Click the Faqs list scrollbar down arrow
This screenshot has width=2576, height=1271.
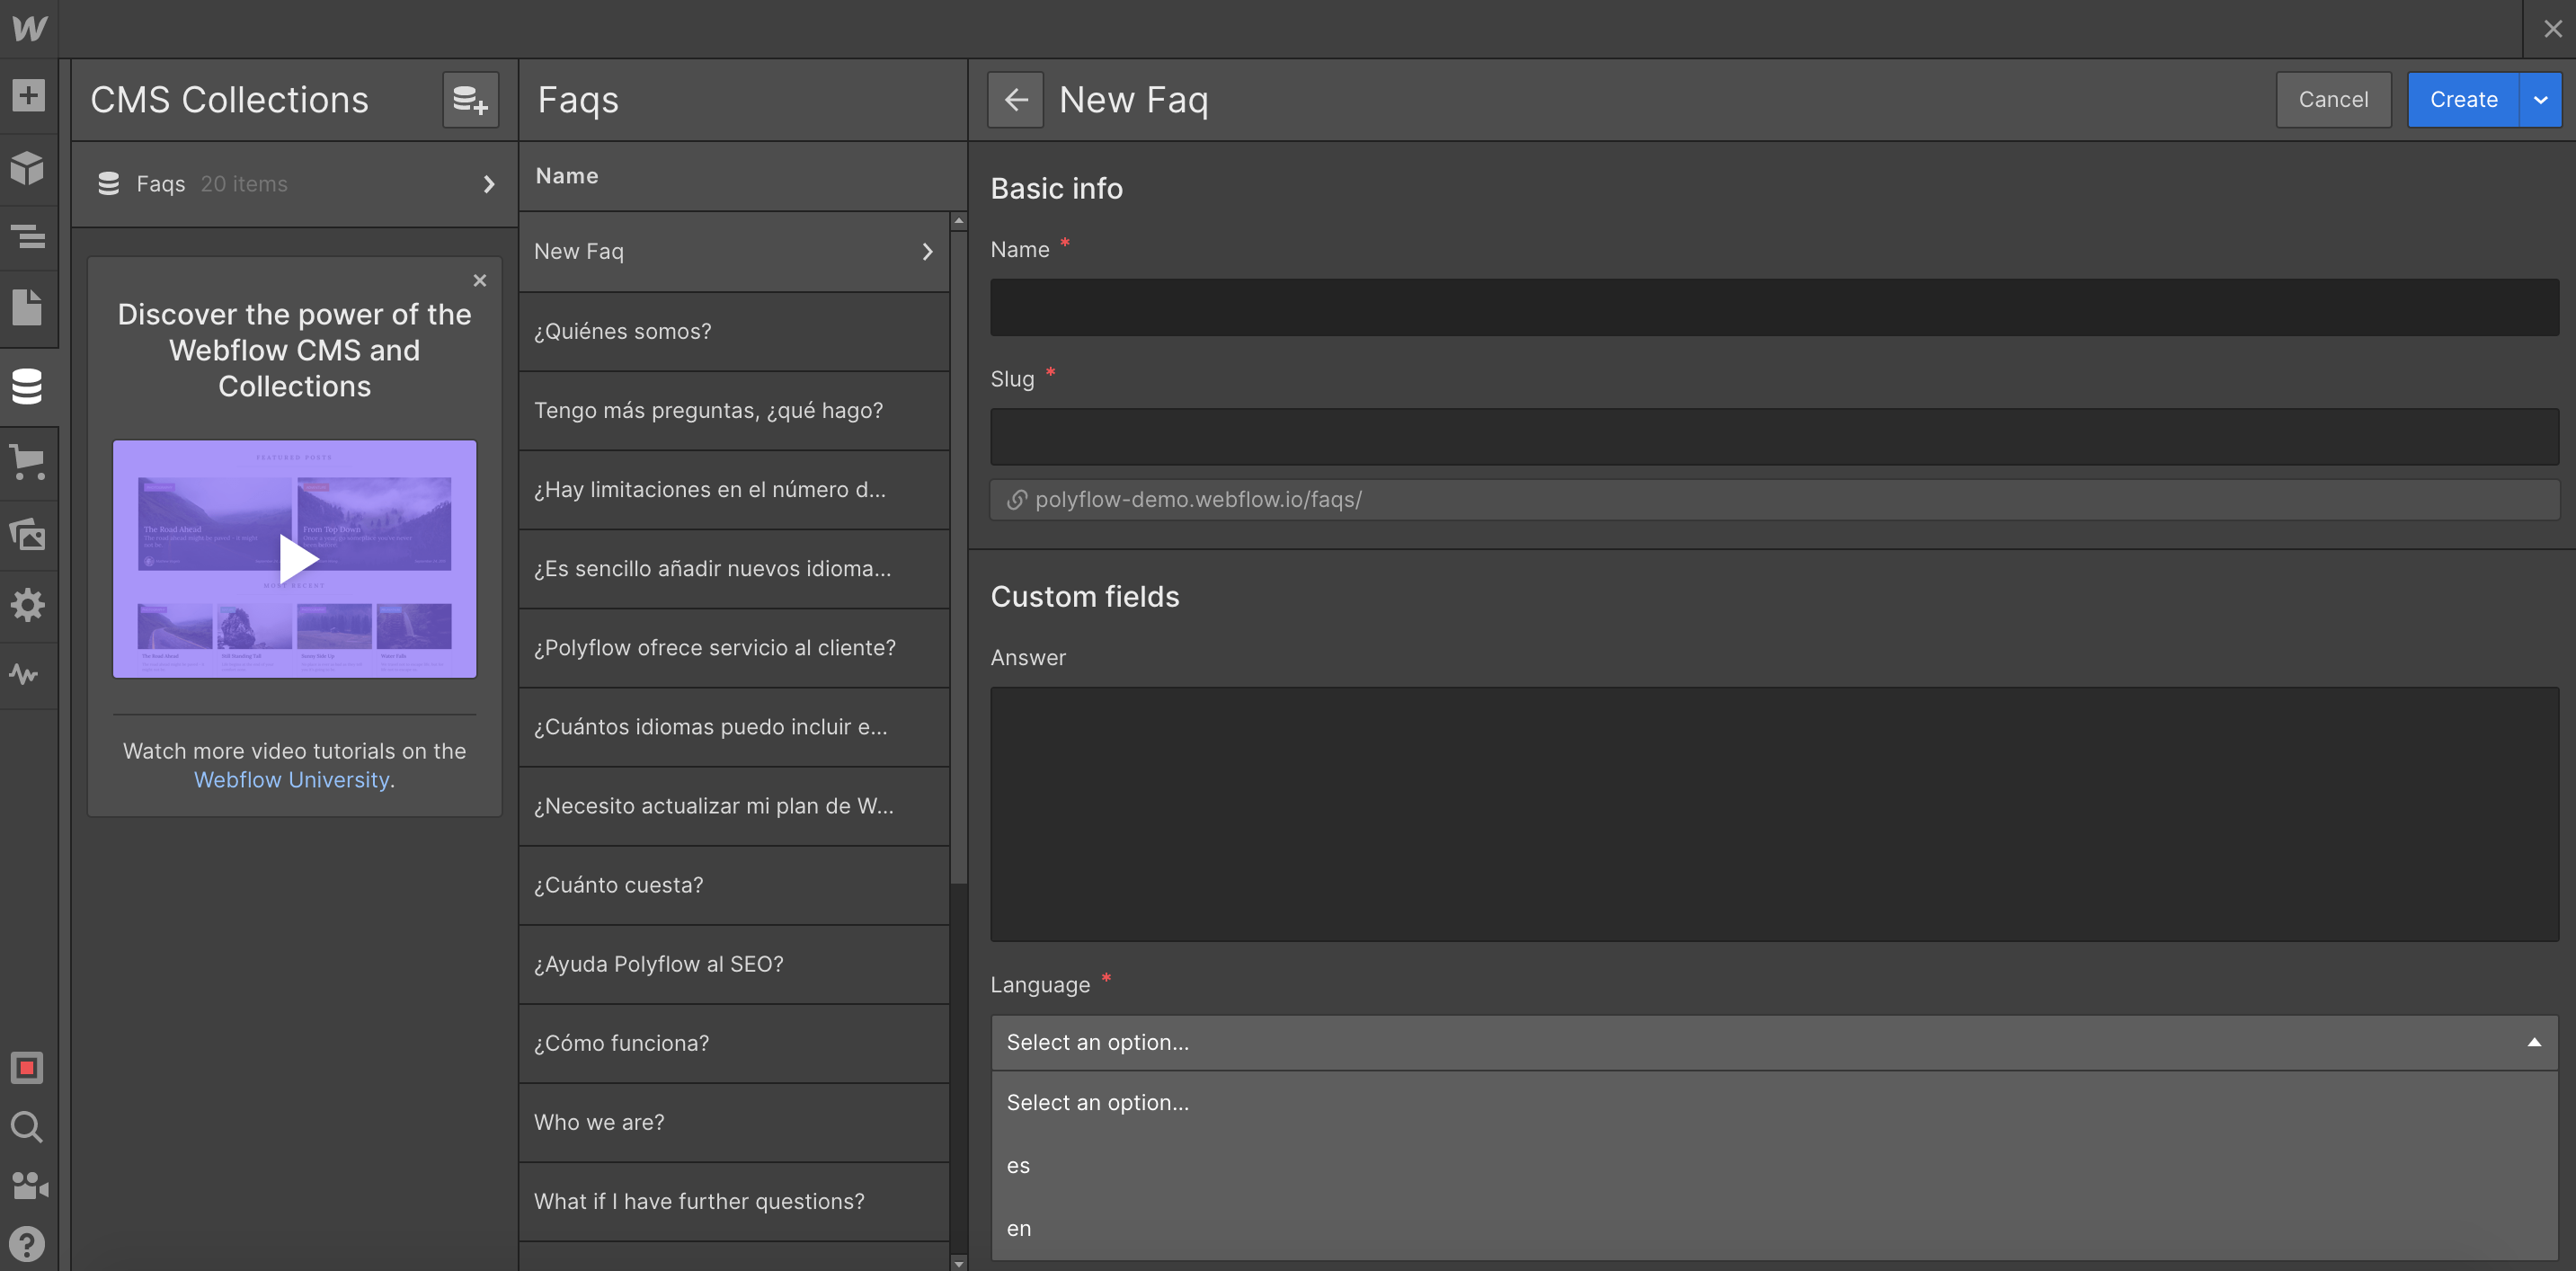[x=959, y=1263]
